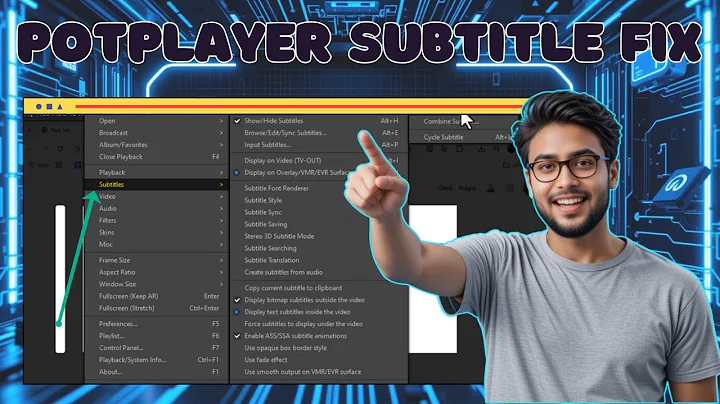720x404 pixels.
Task: Expand the Skins submenu arrow
Action: pos(221,232)
